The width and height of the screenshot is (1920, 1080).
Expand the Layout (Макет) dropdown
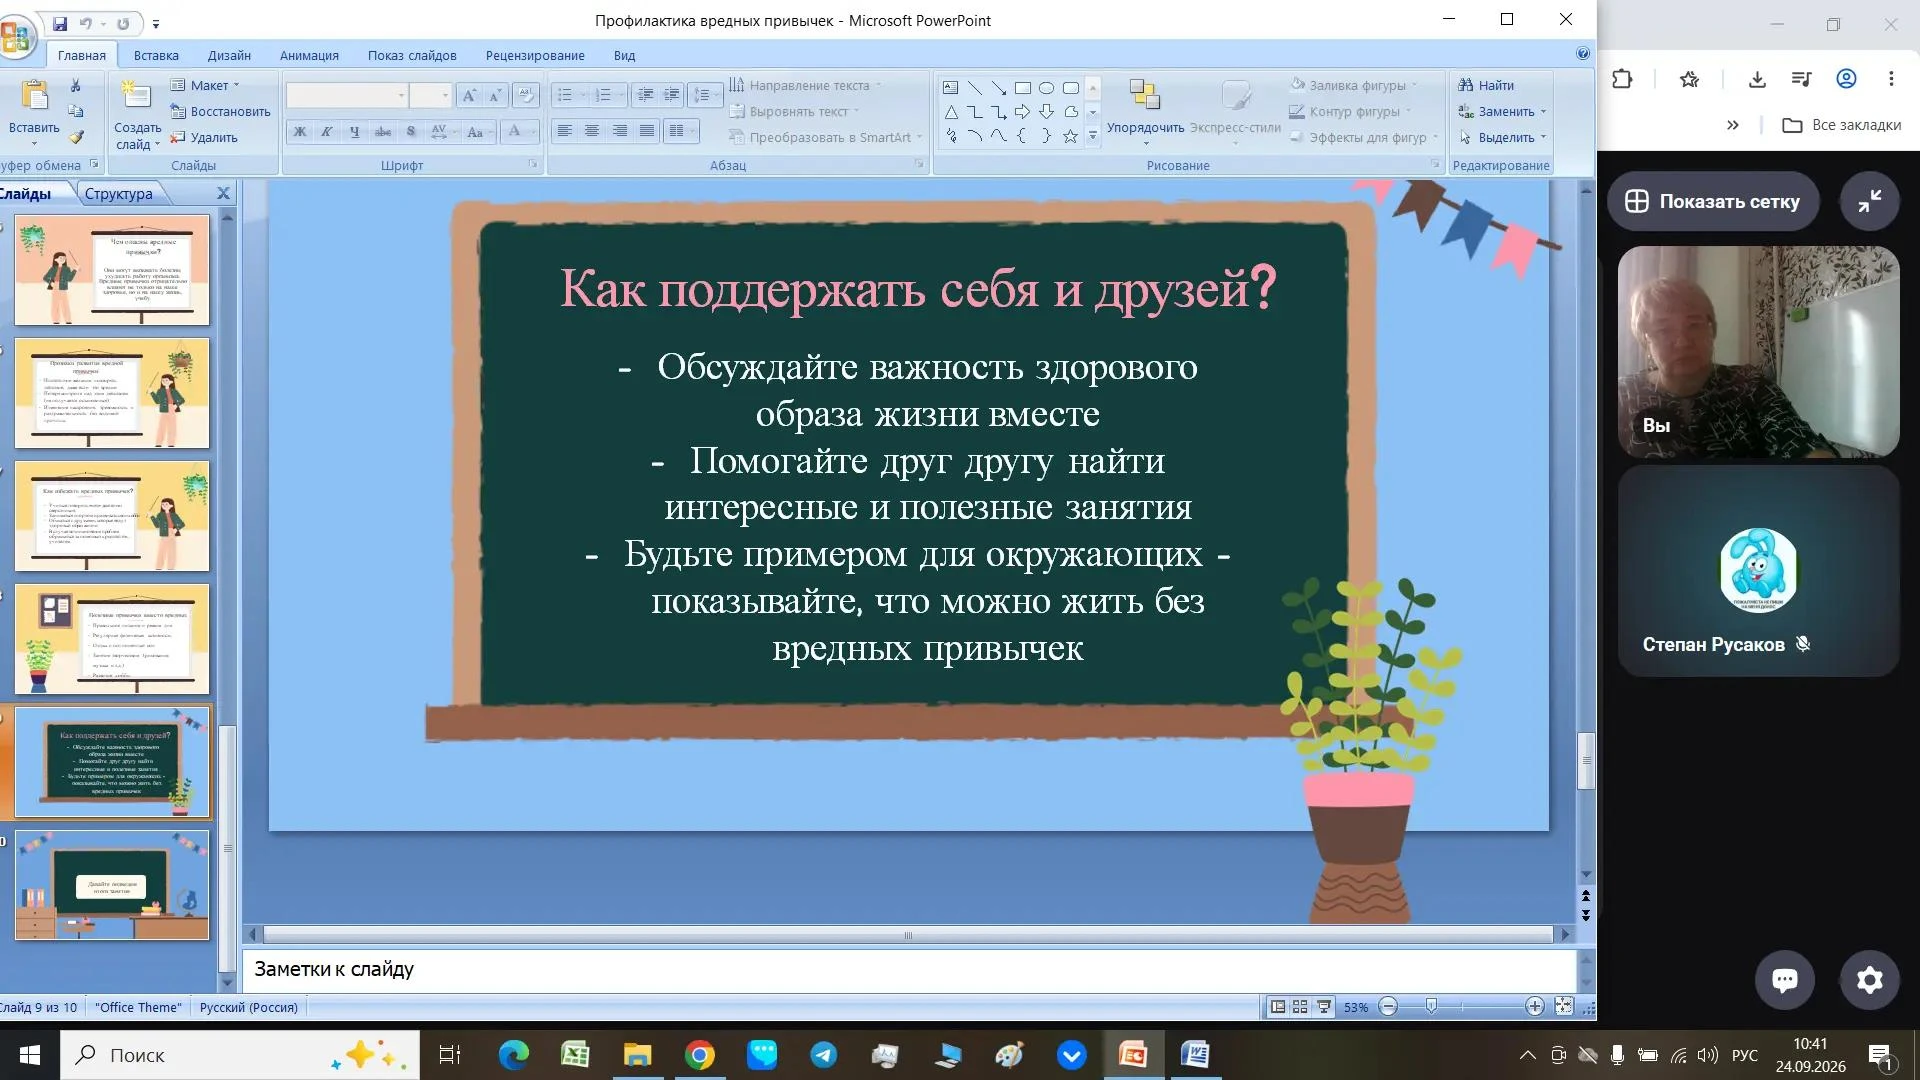pyautogui.click(x=205, y=85)
